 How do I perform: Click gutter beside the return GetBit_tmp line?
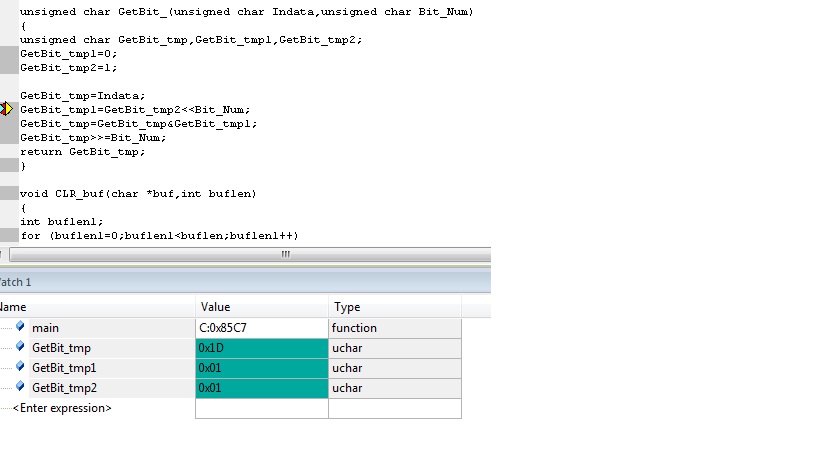pyautogui.click(x=9, y=151)
